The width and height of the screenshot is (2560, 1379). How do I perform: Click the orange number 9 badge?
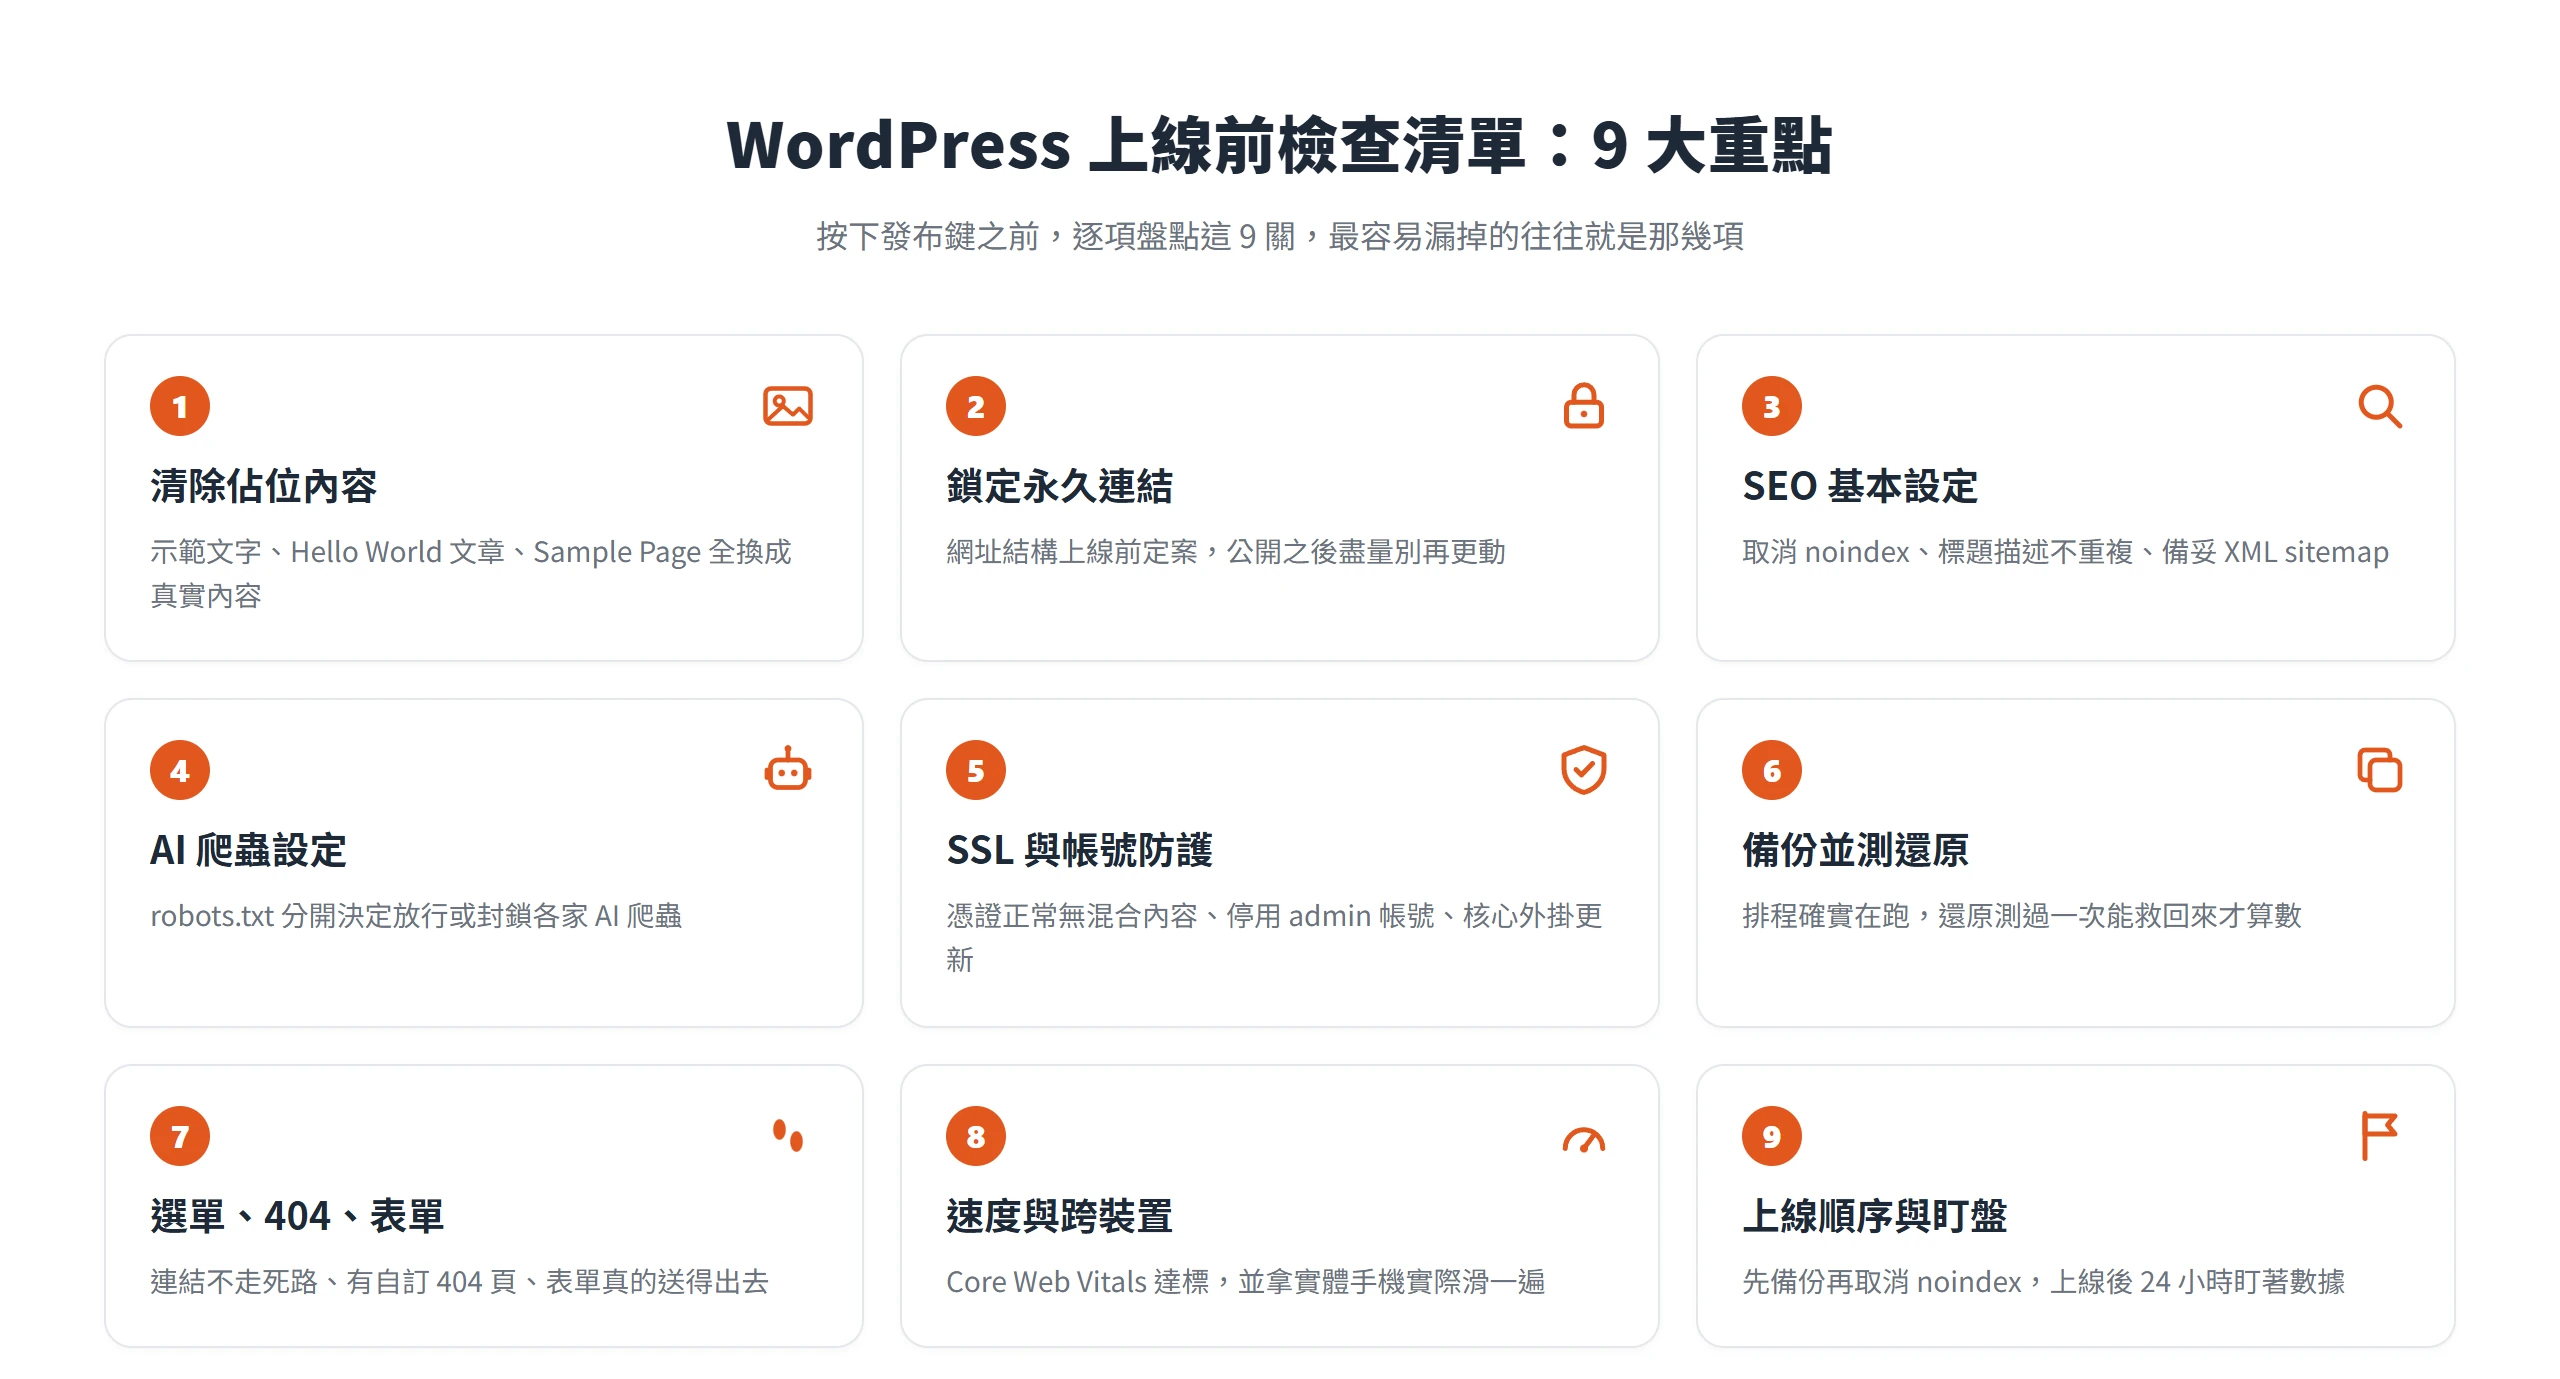(x=1772, y=1136)
